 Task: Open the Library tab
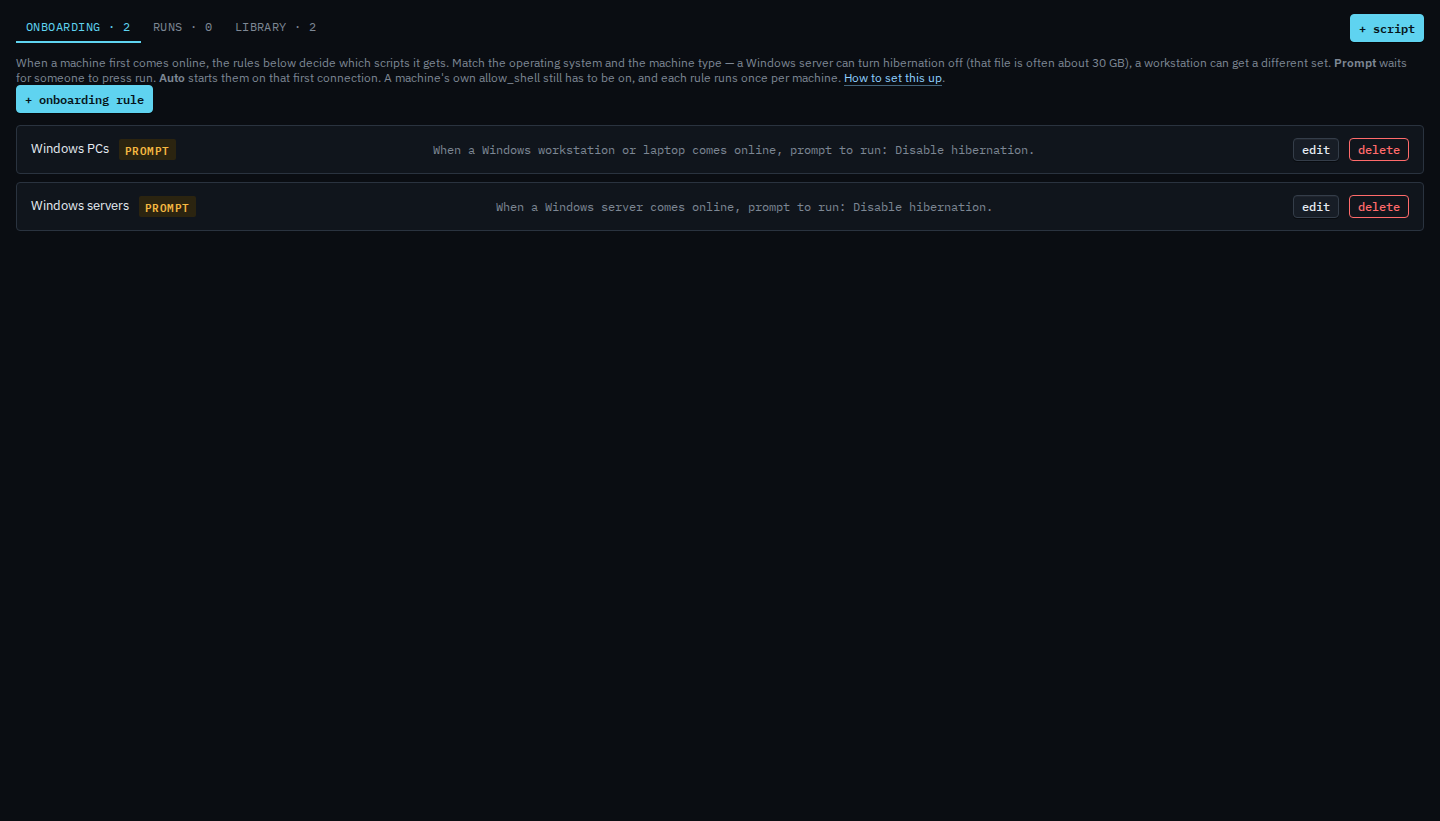(x=276, y=28)
